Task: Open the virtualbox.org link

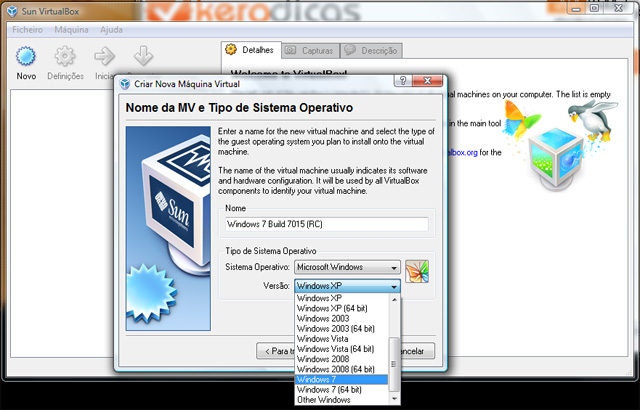Action: [x=463, y=153]
